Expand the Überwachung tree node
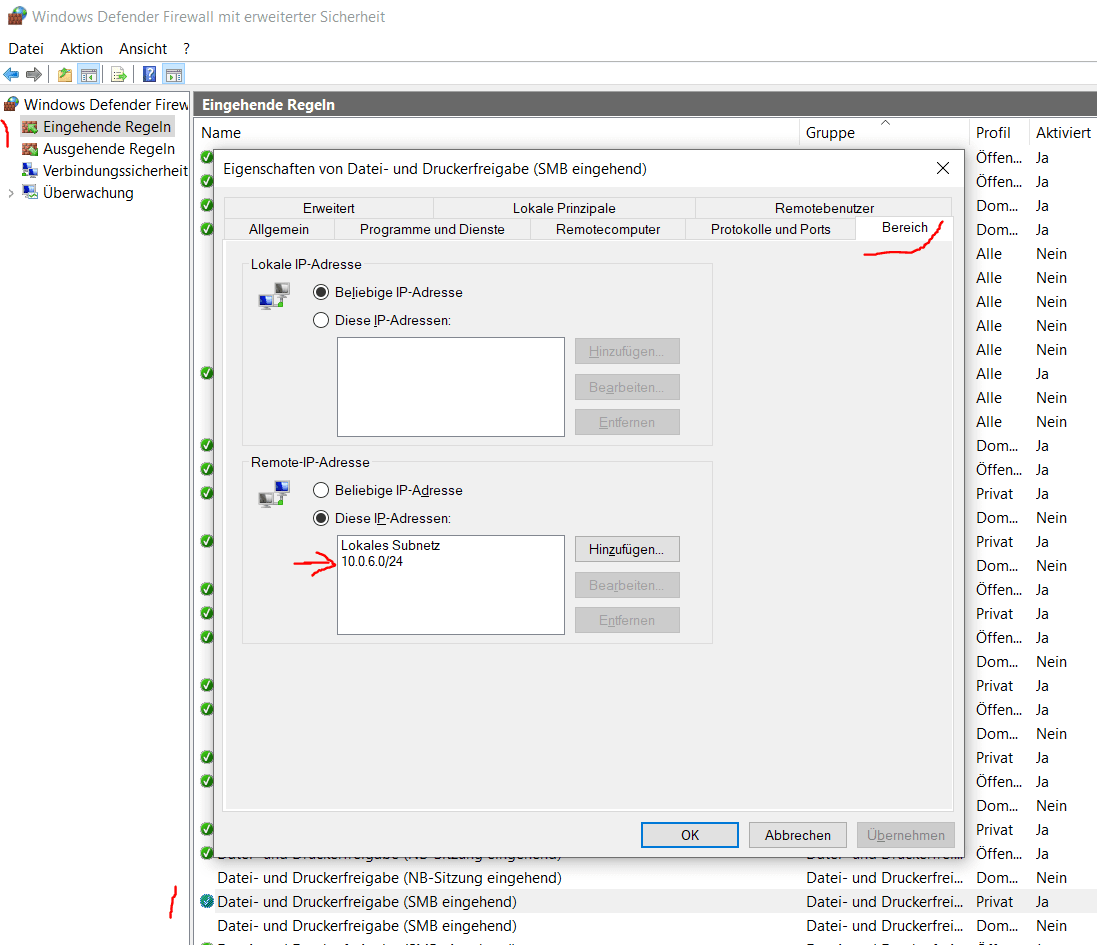 [x=10, y=193]
